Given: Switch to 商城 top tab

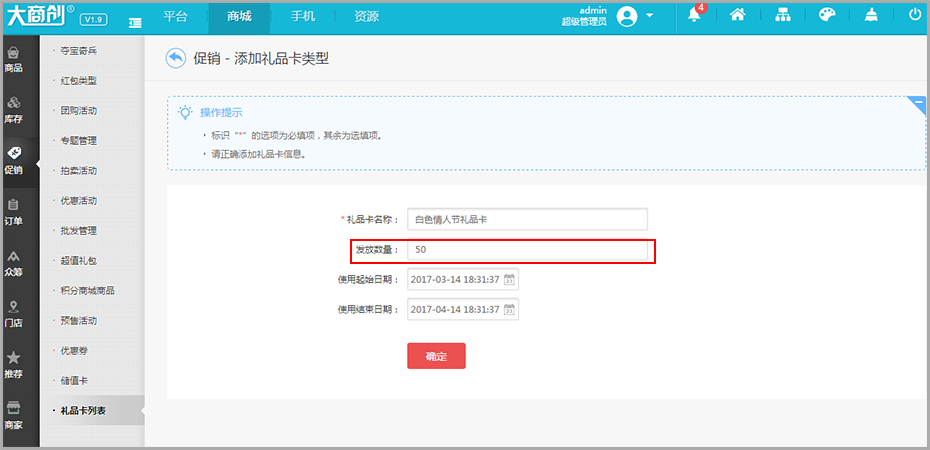Looking at the screenshot, I should pyautogui.click(x=239, y=17).
